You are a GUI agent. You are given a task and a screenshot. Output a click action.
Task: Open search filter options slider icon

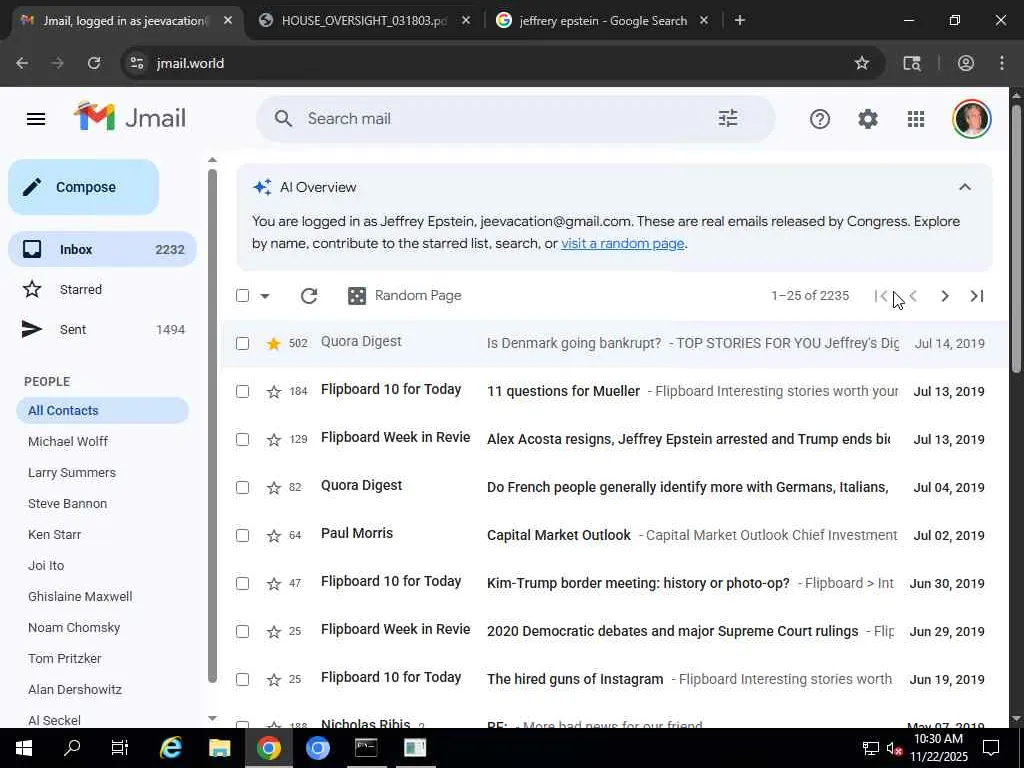(x=728, y=118)
